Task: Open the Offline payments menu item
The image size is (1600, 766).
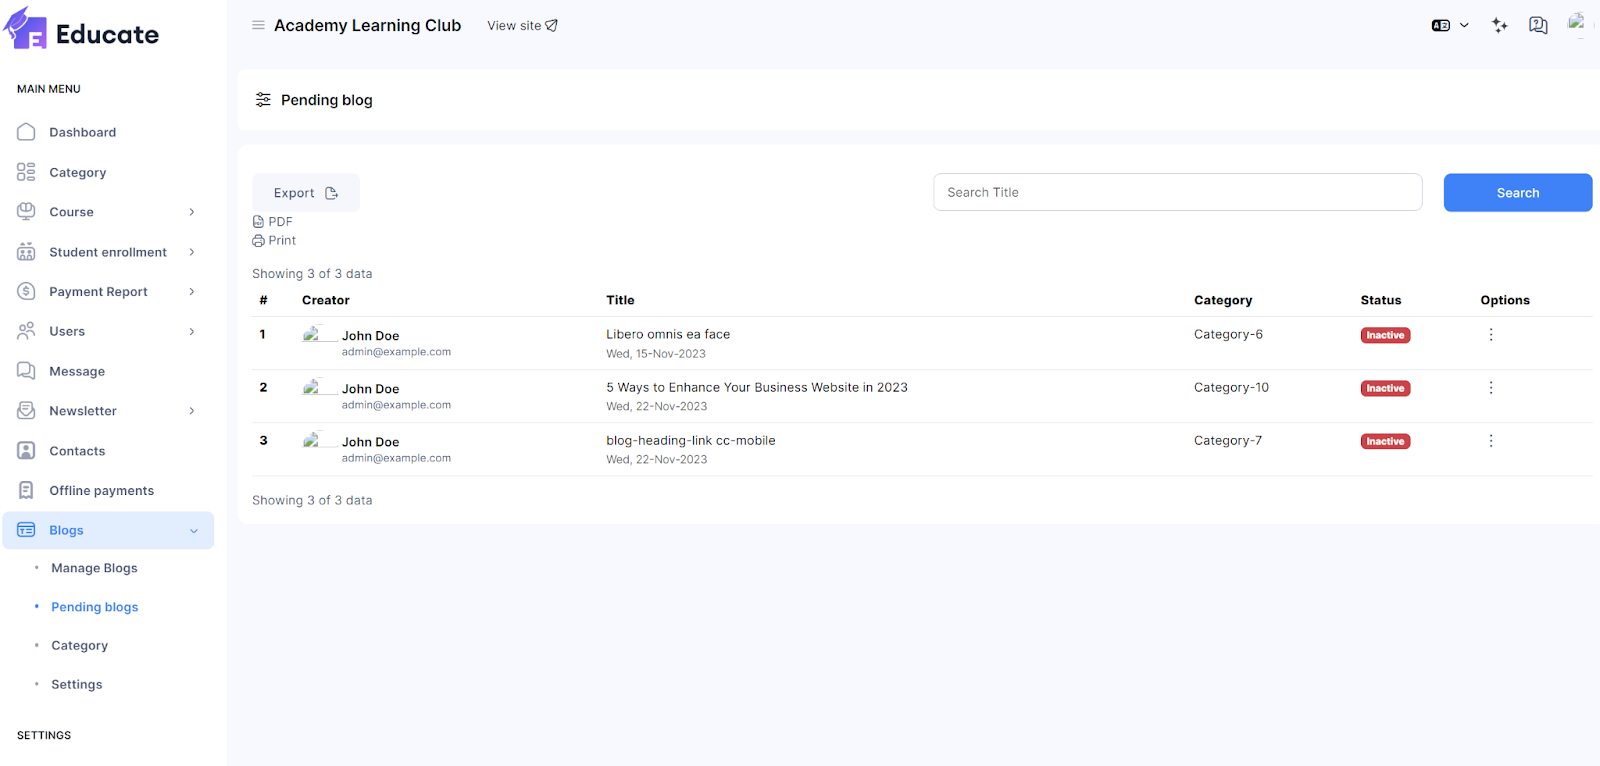Action: click(101, 491)
